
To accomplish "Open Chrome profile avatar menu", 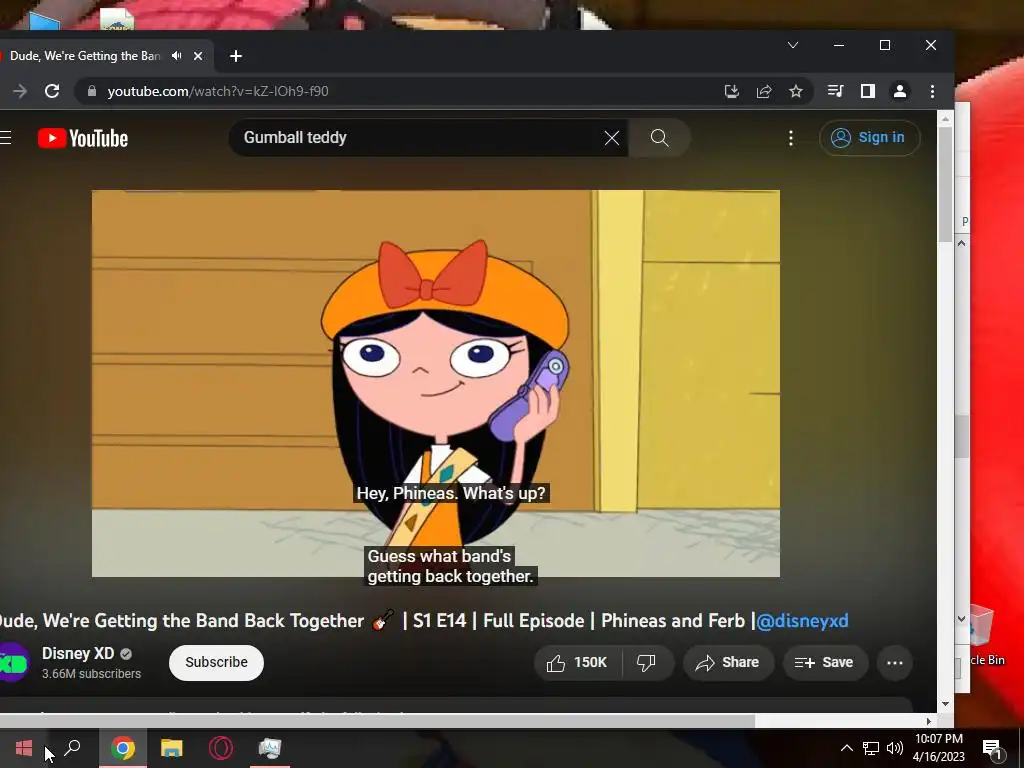I will tap(899, 91).
